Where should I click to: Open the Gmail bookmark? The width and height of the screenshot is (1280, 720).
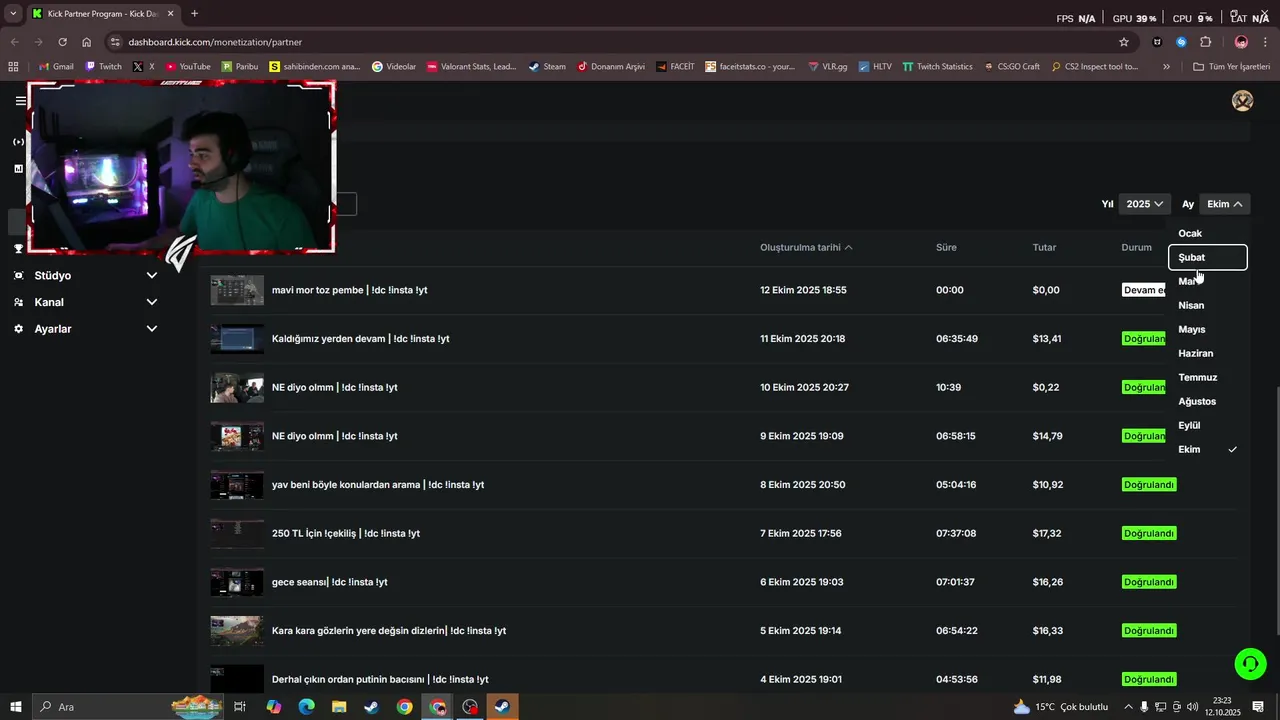click(55, 67)
